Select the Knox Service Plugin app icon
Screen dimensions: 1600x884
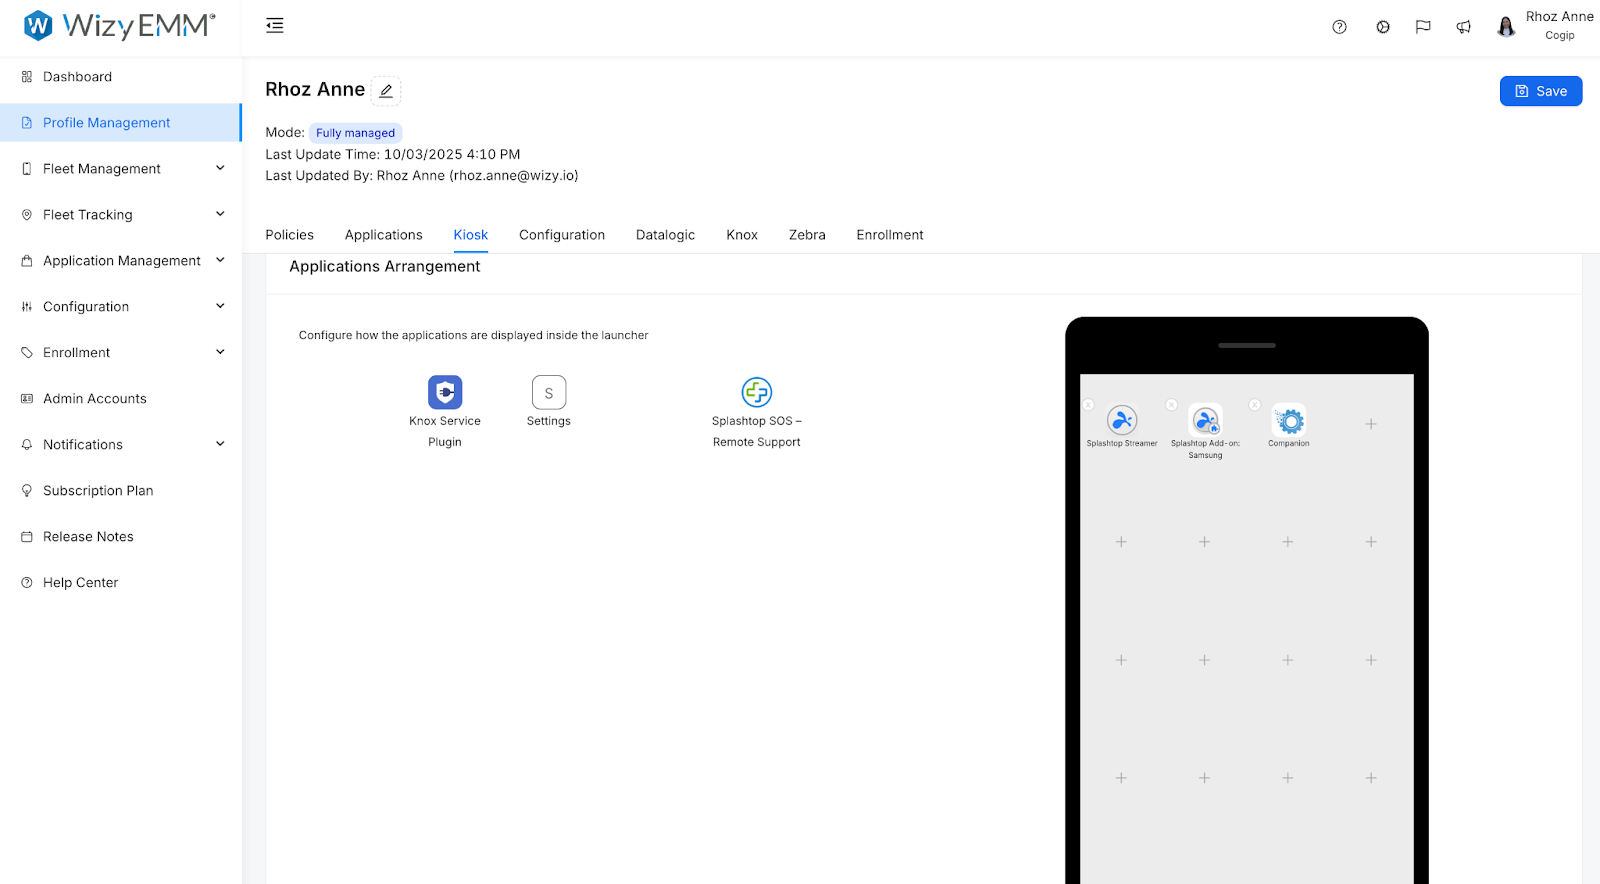pos(445,392)
